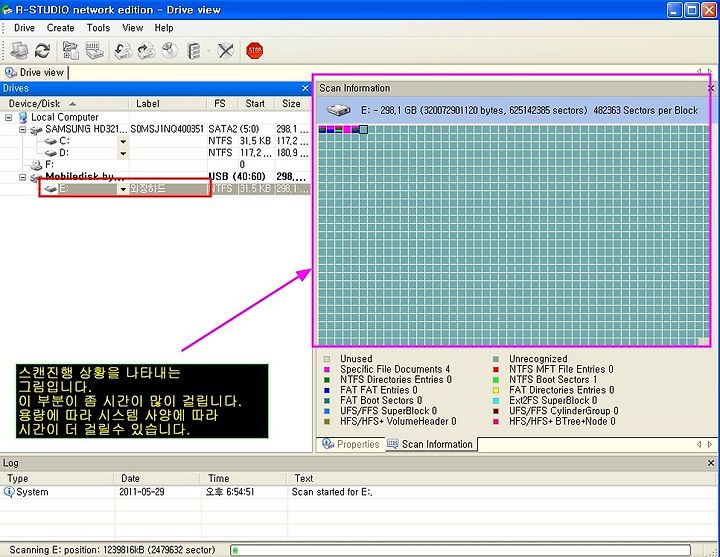720x557 pixels.
Task: Click the hard drive icon in Scan Information header
Action: pyautogui.click(x=339, y=110)
